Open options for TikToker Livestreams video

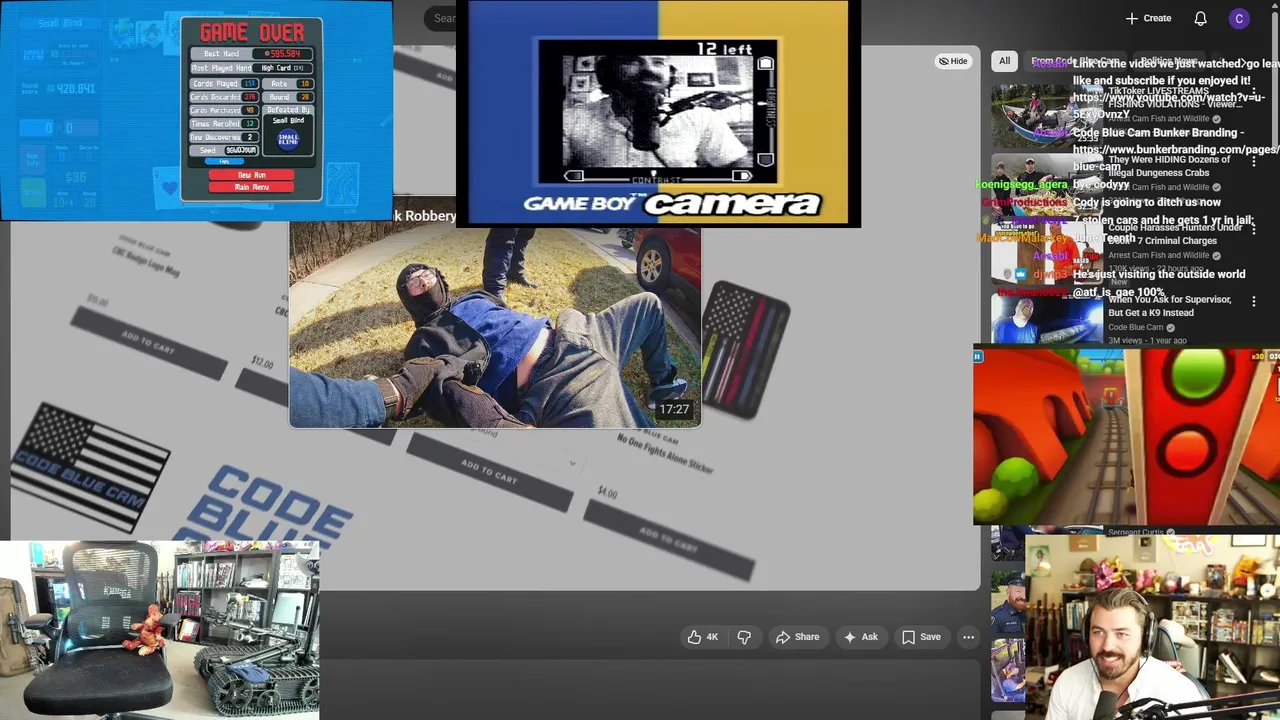pos(1254,93)
